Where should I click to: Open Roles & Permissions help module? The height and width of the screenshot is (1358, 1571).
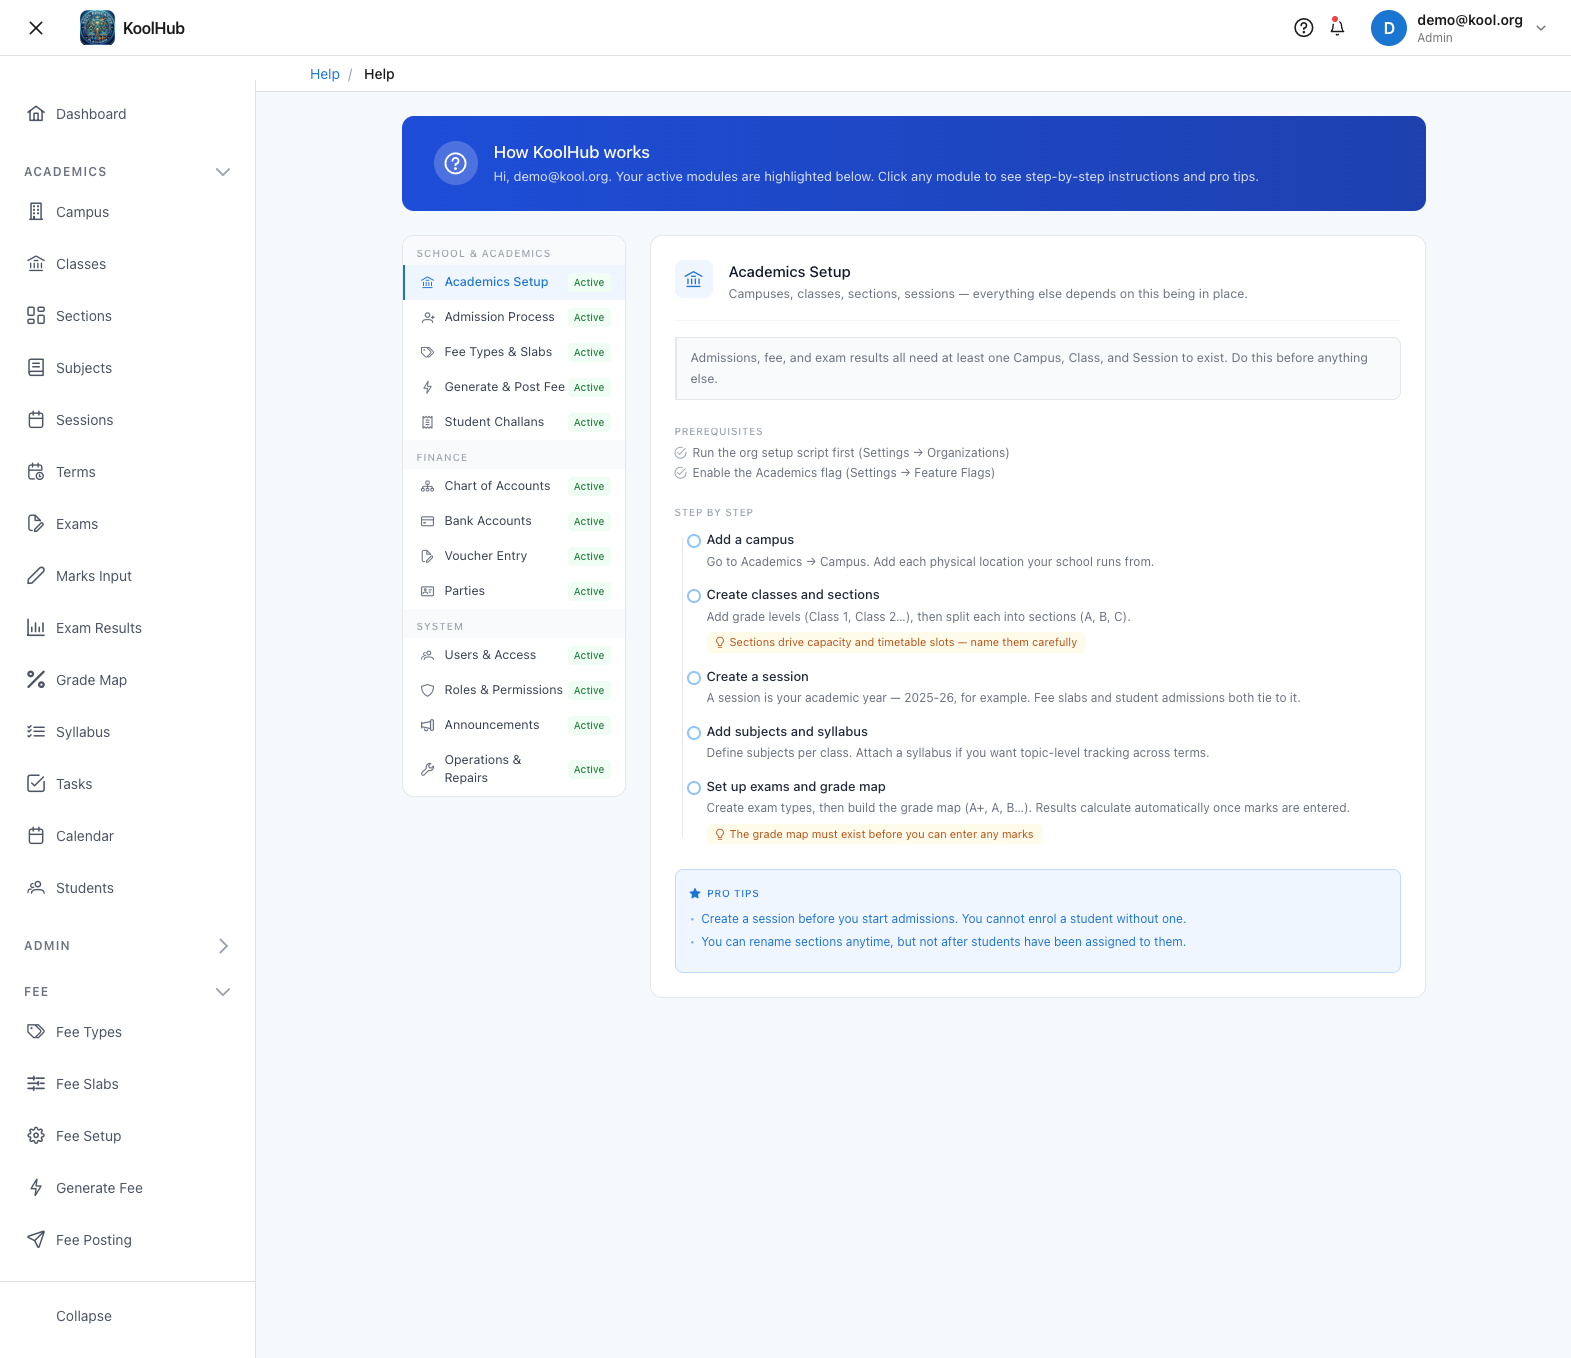pyautogui.click(x=514, y=690)
